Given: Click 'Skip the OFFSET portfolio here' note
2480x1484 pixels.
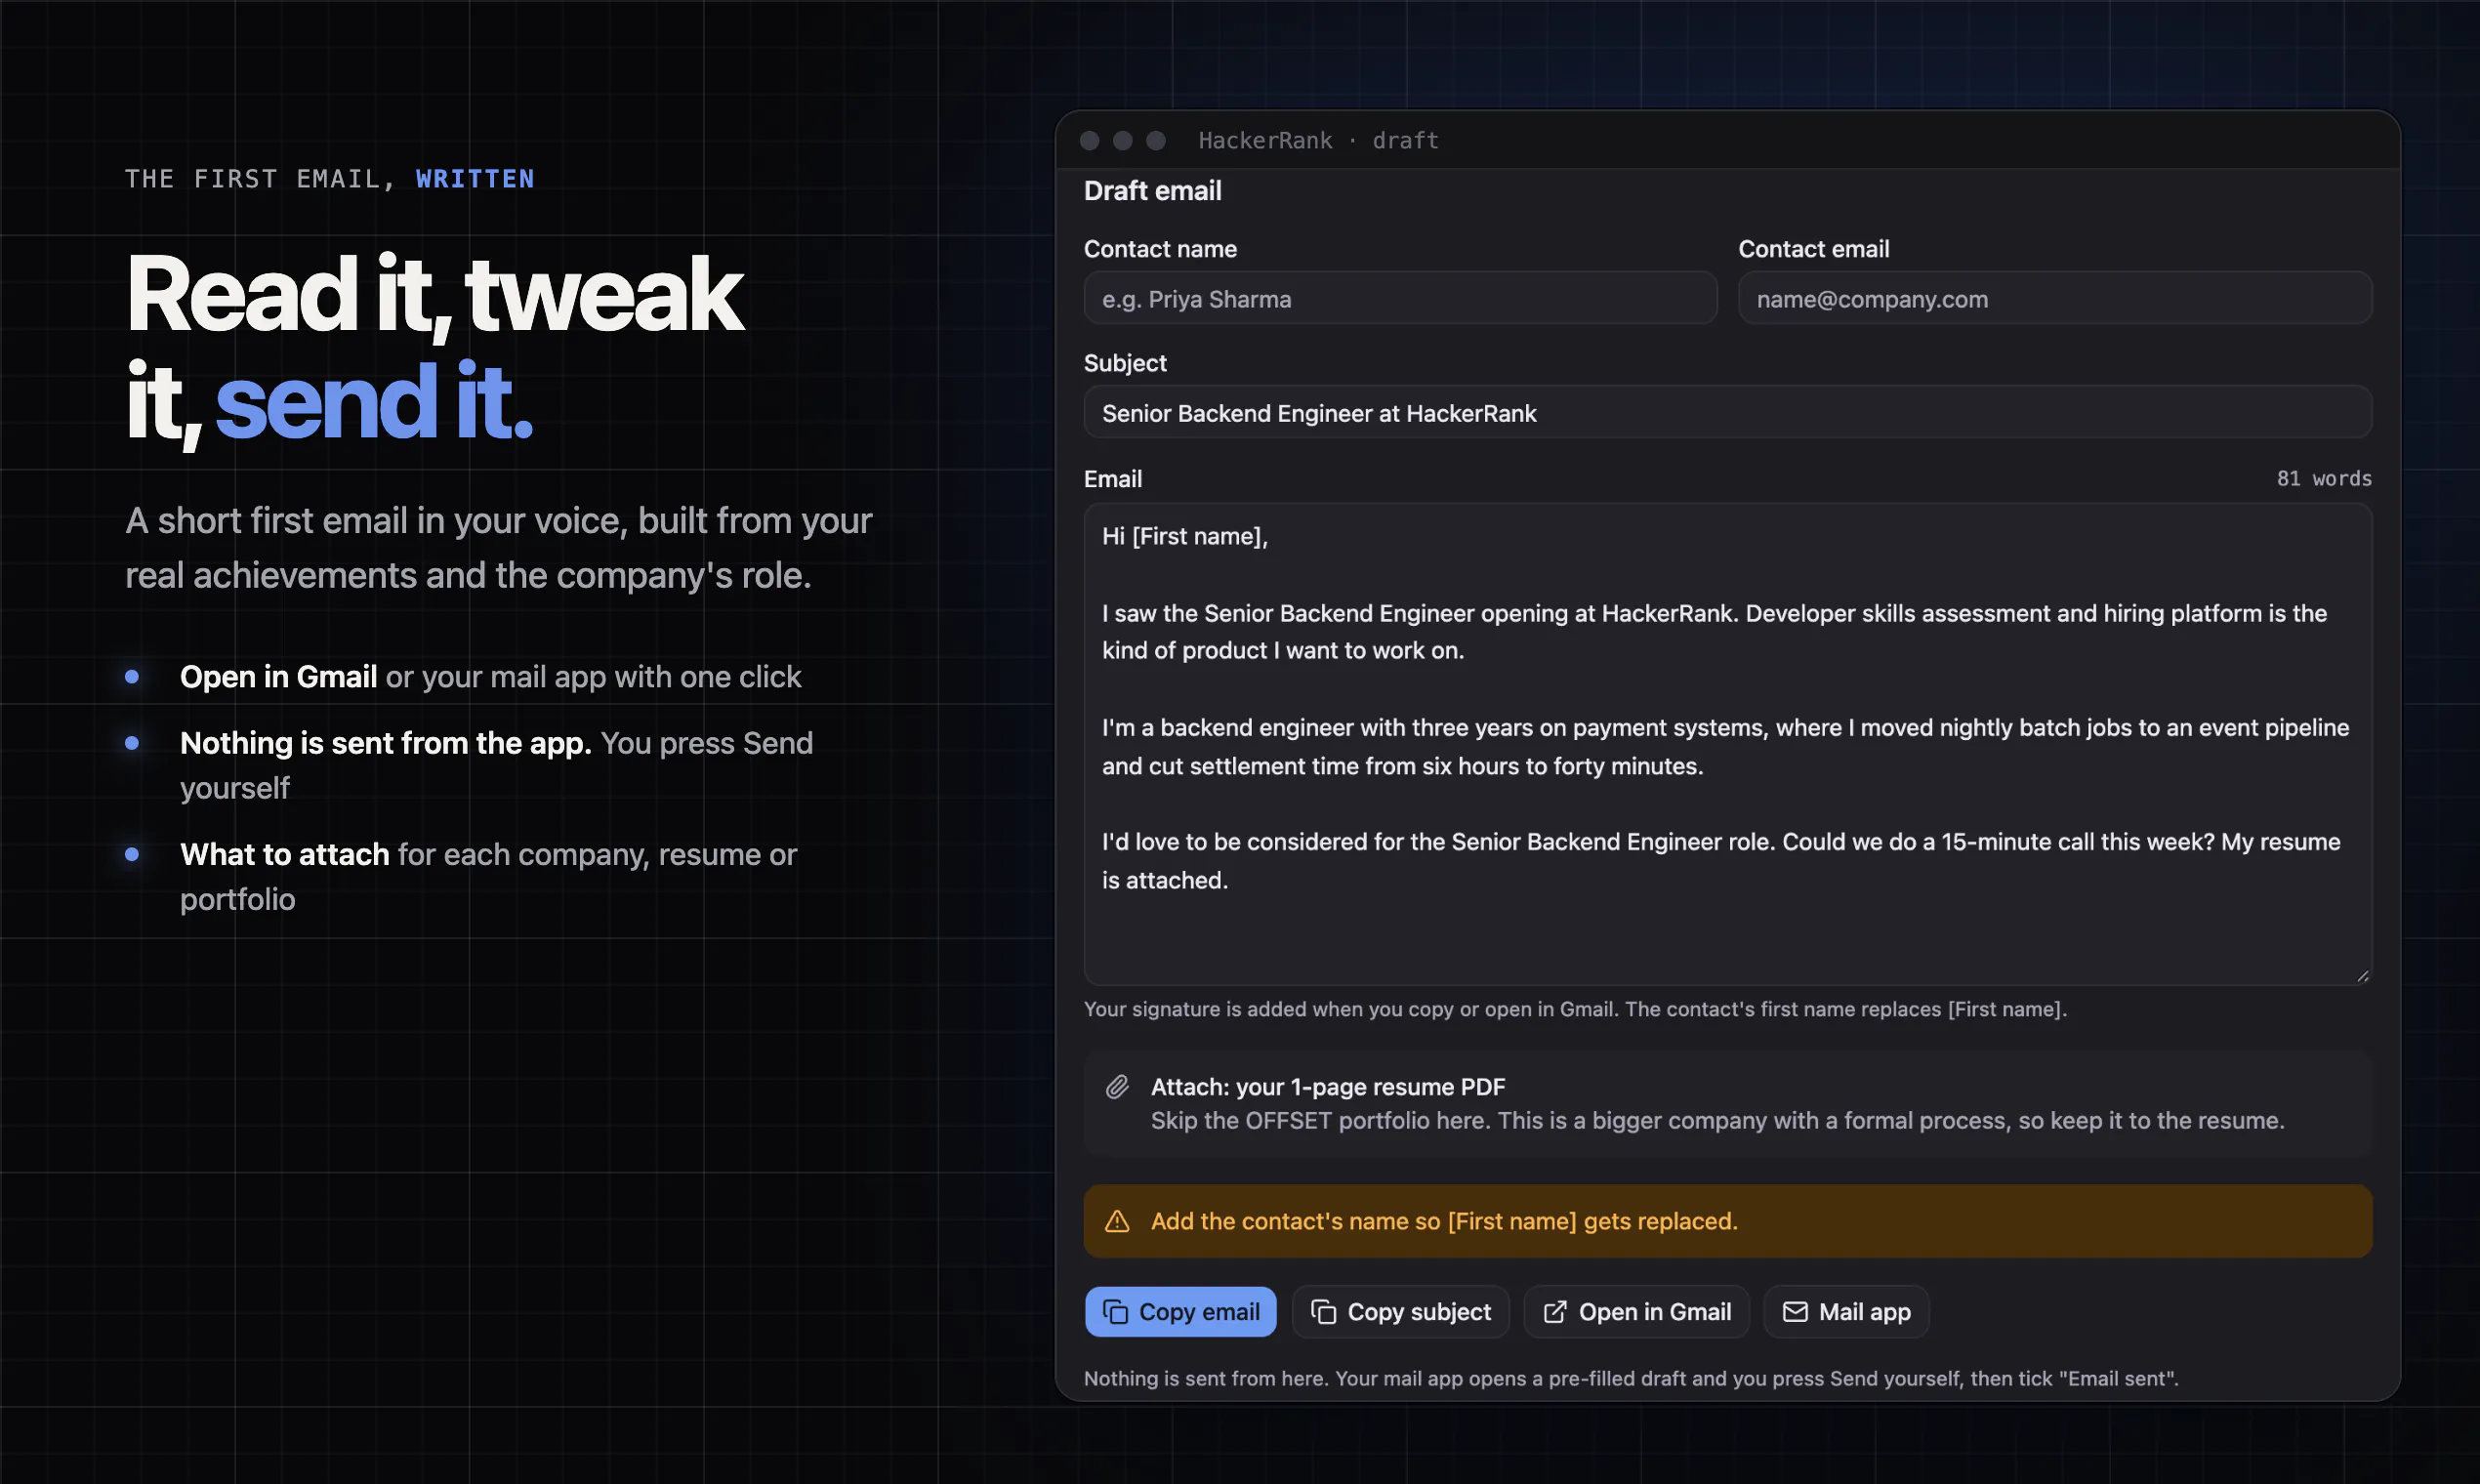Looking at the screenshot, I should (1717, 1121).
